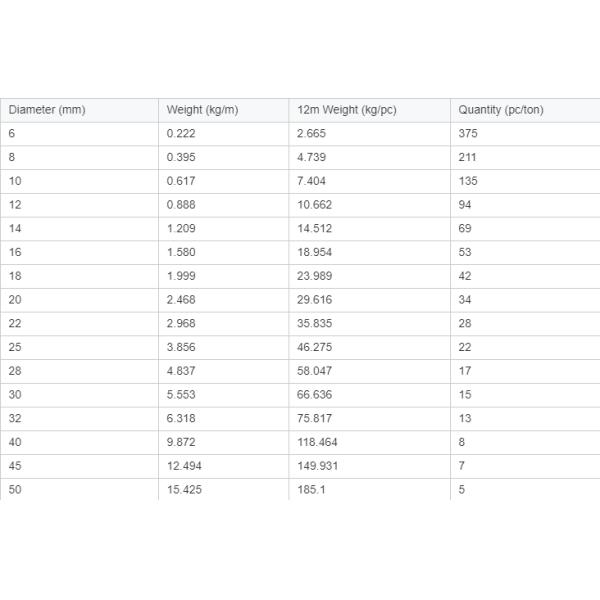Select the 6.318 weight cell
The image size is (600, 600).
coord(181,418)
